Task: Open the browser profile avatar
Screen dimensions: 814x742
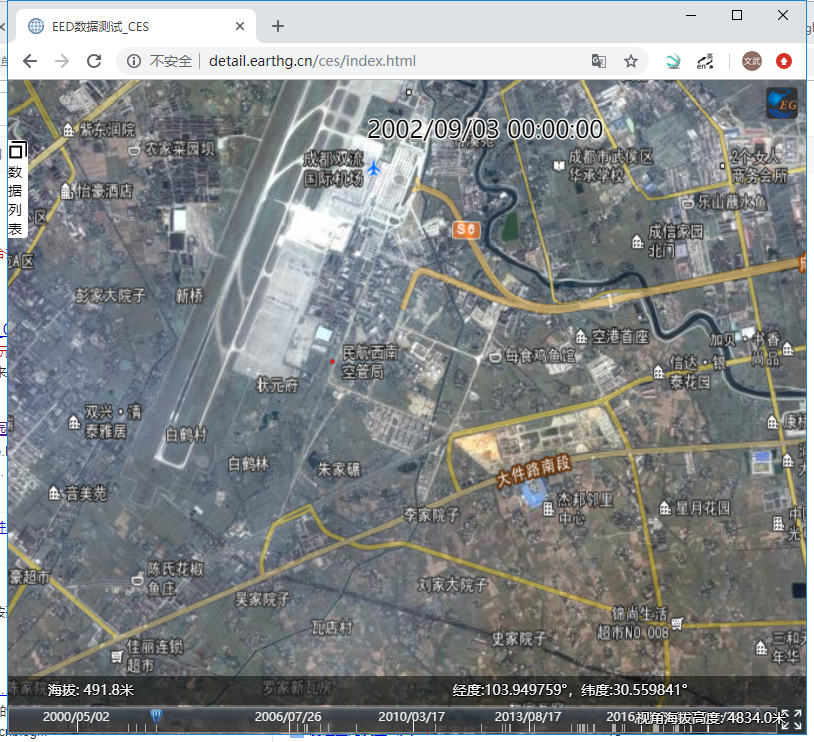Action: (x=751, y=61)
